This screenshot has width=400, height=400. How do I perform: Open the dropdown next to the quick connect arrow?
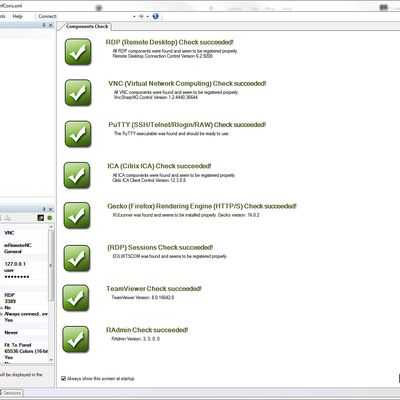(x=147, y=16)
